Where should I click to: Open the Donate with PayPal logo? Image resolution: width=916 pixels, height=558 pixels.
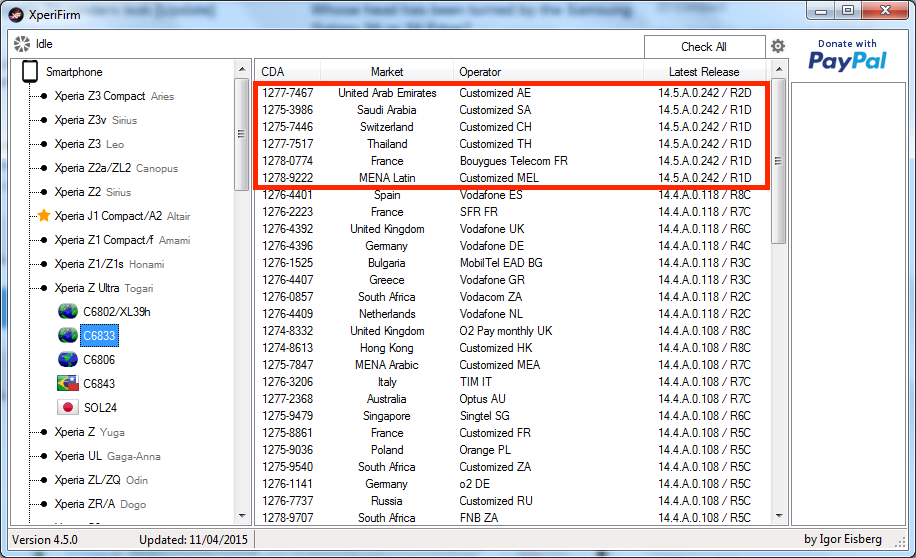pos(847,56)
